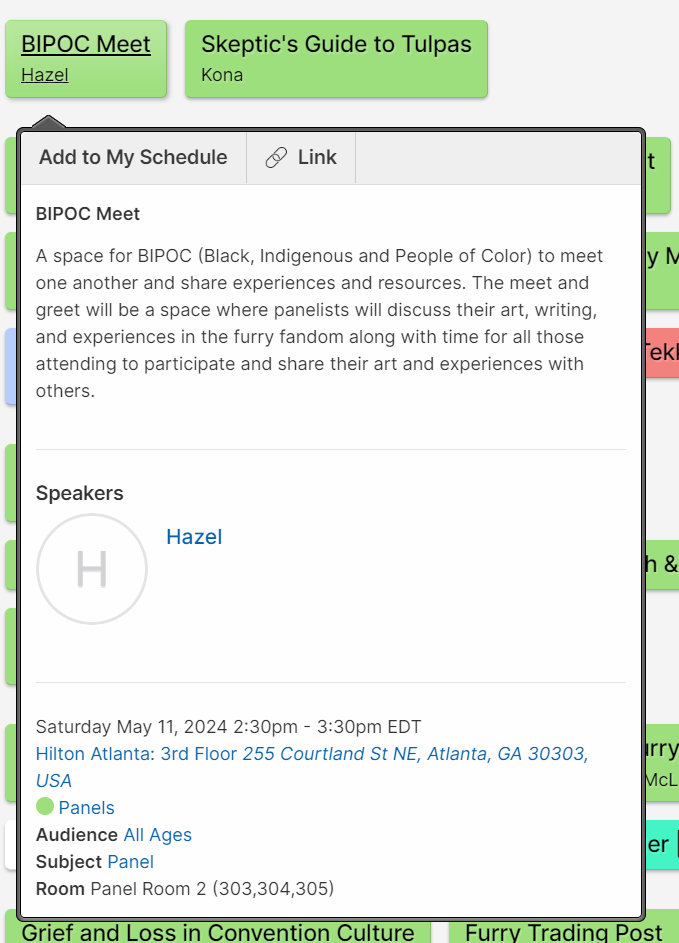Click the red session card behind popup
Screen dimensions: 679x943
click(662, 353)
